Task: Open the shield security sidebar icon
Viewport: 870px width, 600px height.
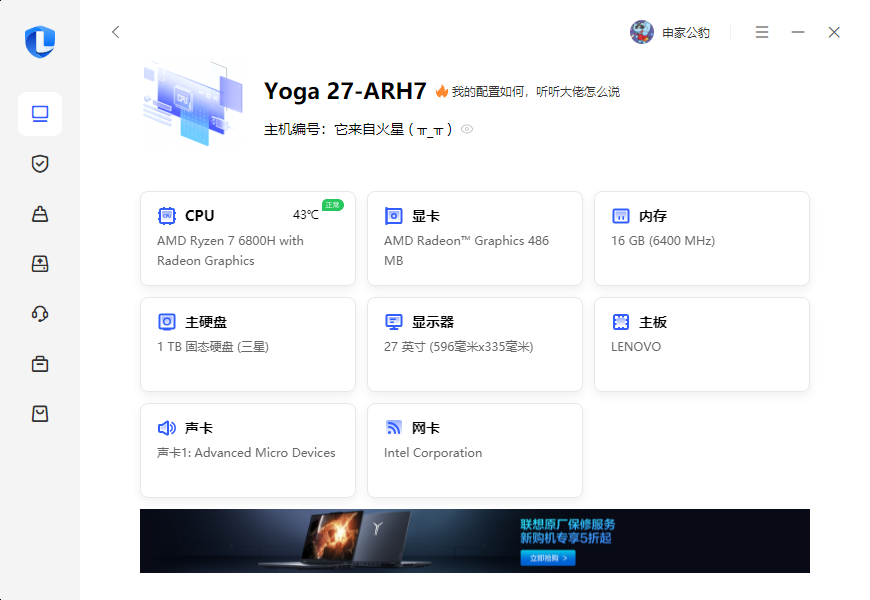Action: [x=40, y=164]
